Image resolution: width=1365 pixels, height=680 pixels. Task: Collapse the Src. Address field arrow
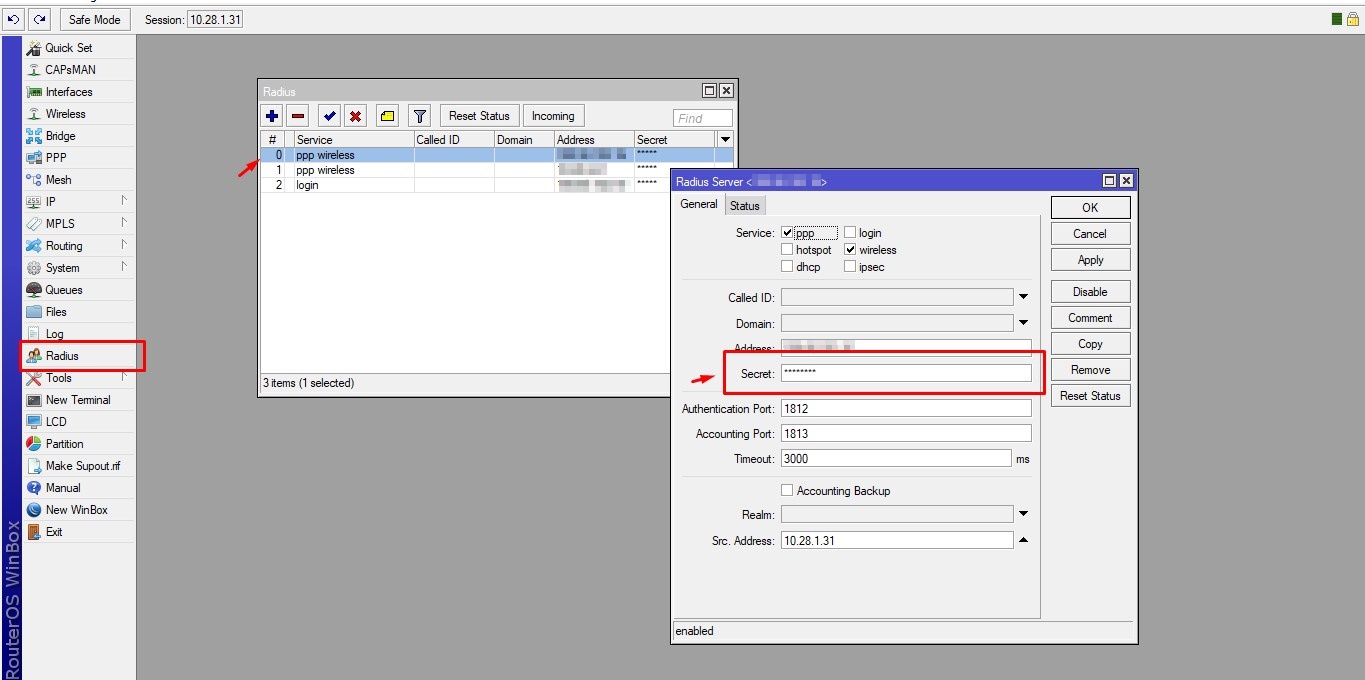pos(1023,541)
